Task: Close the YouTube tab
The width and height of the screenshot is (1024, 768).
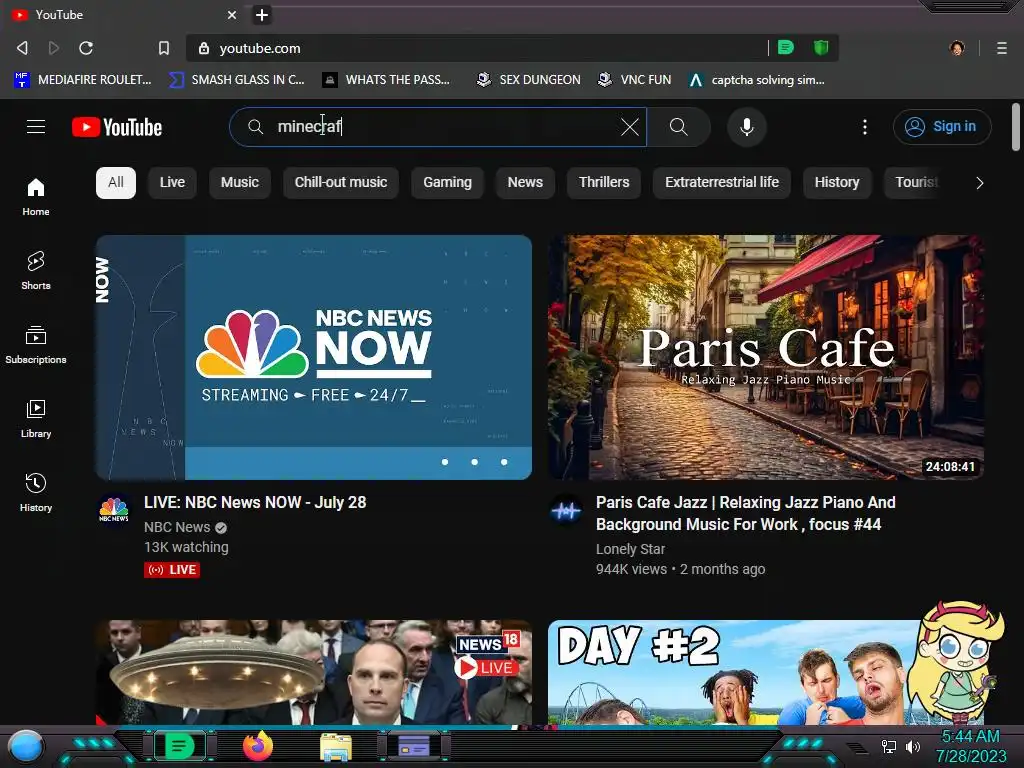Action: click(232, 14)
